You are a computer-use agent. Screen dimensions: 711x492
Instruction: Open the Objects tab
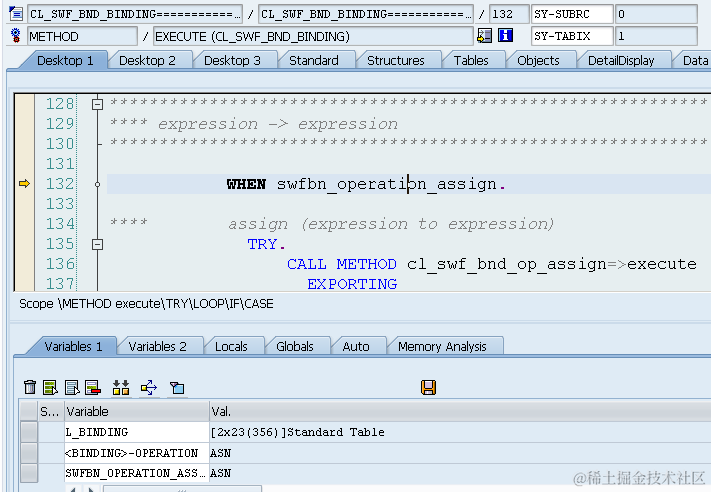(x=538, y=60)
